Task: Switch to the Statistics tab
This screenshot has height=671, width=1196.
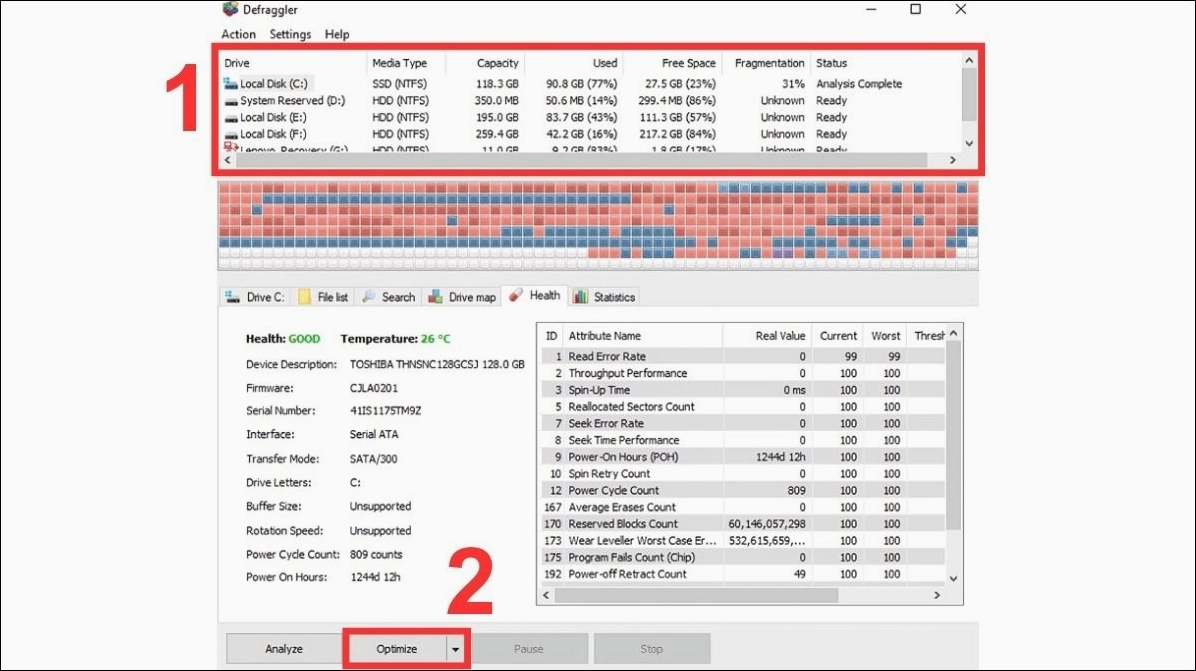Action: (x=604, y=297)
